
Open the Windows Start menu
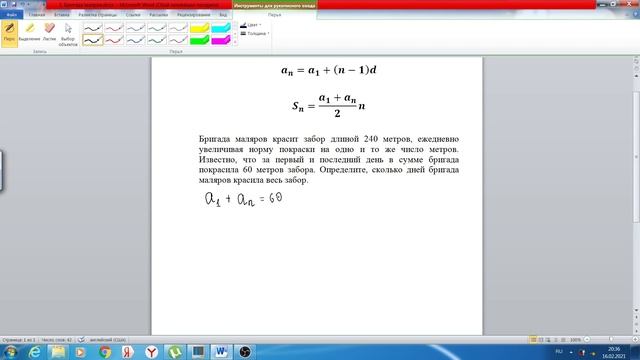10,352
